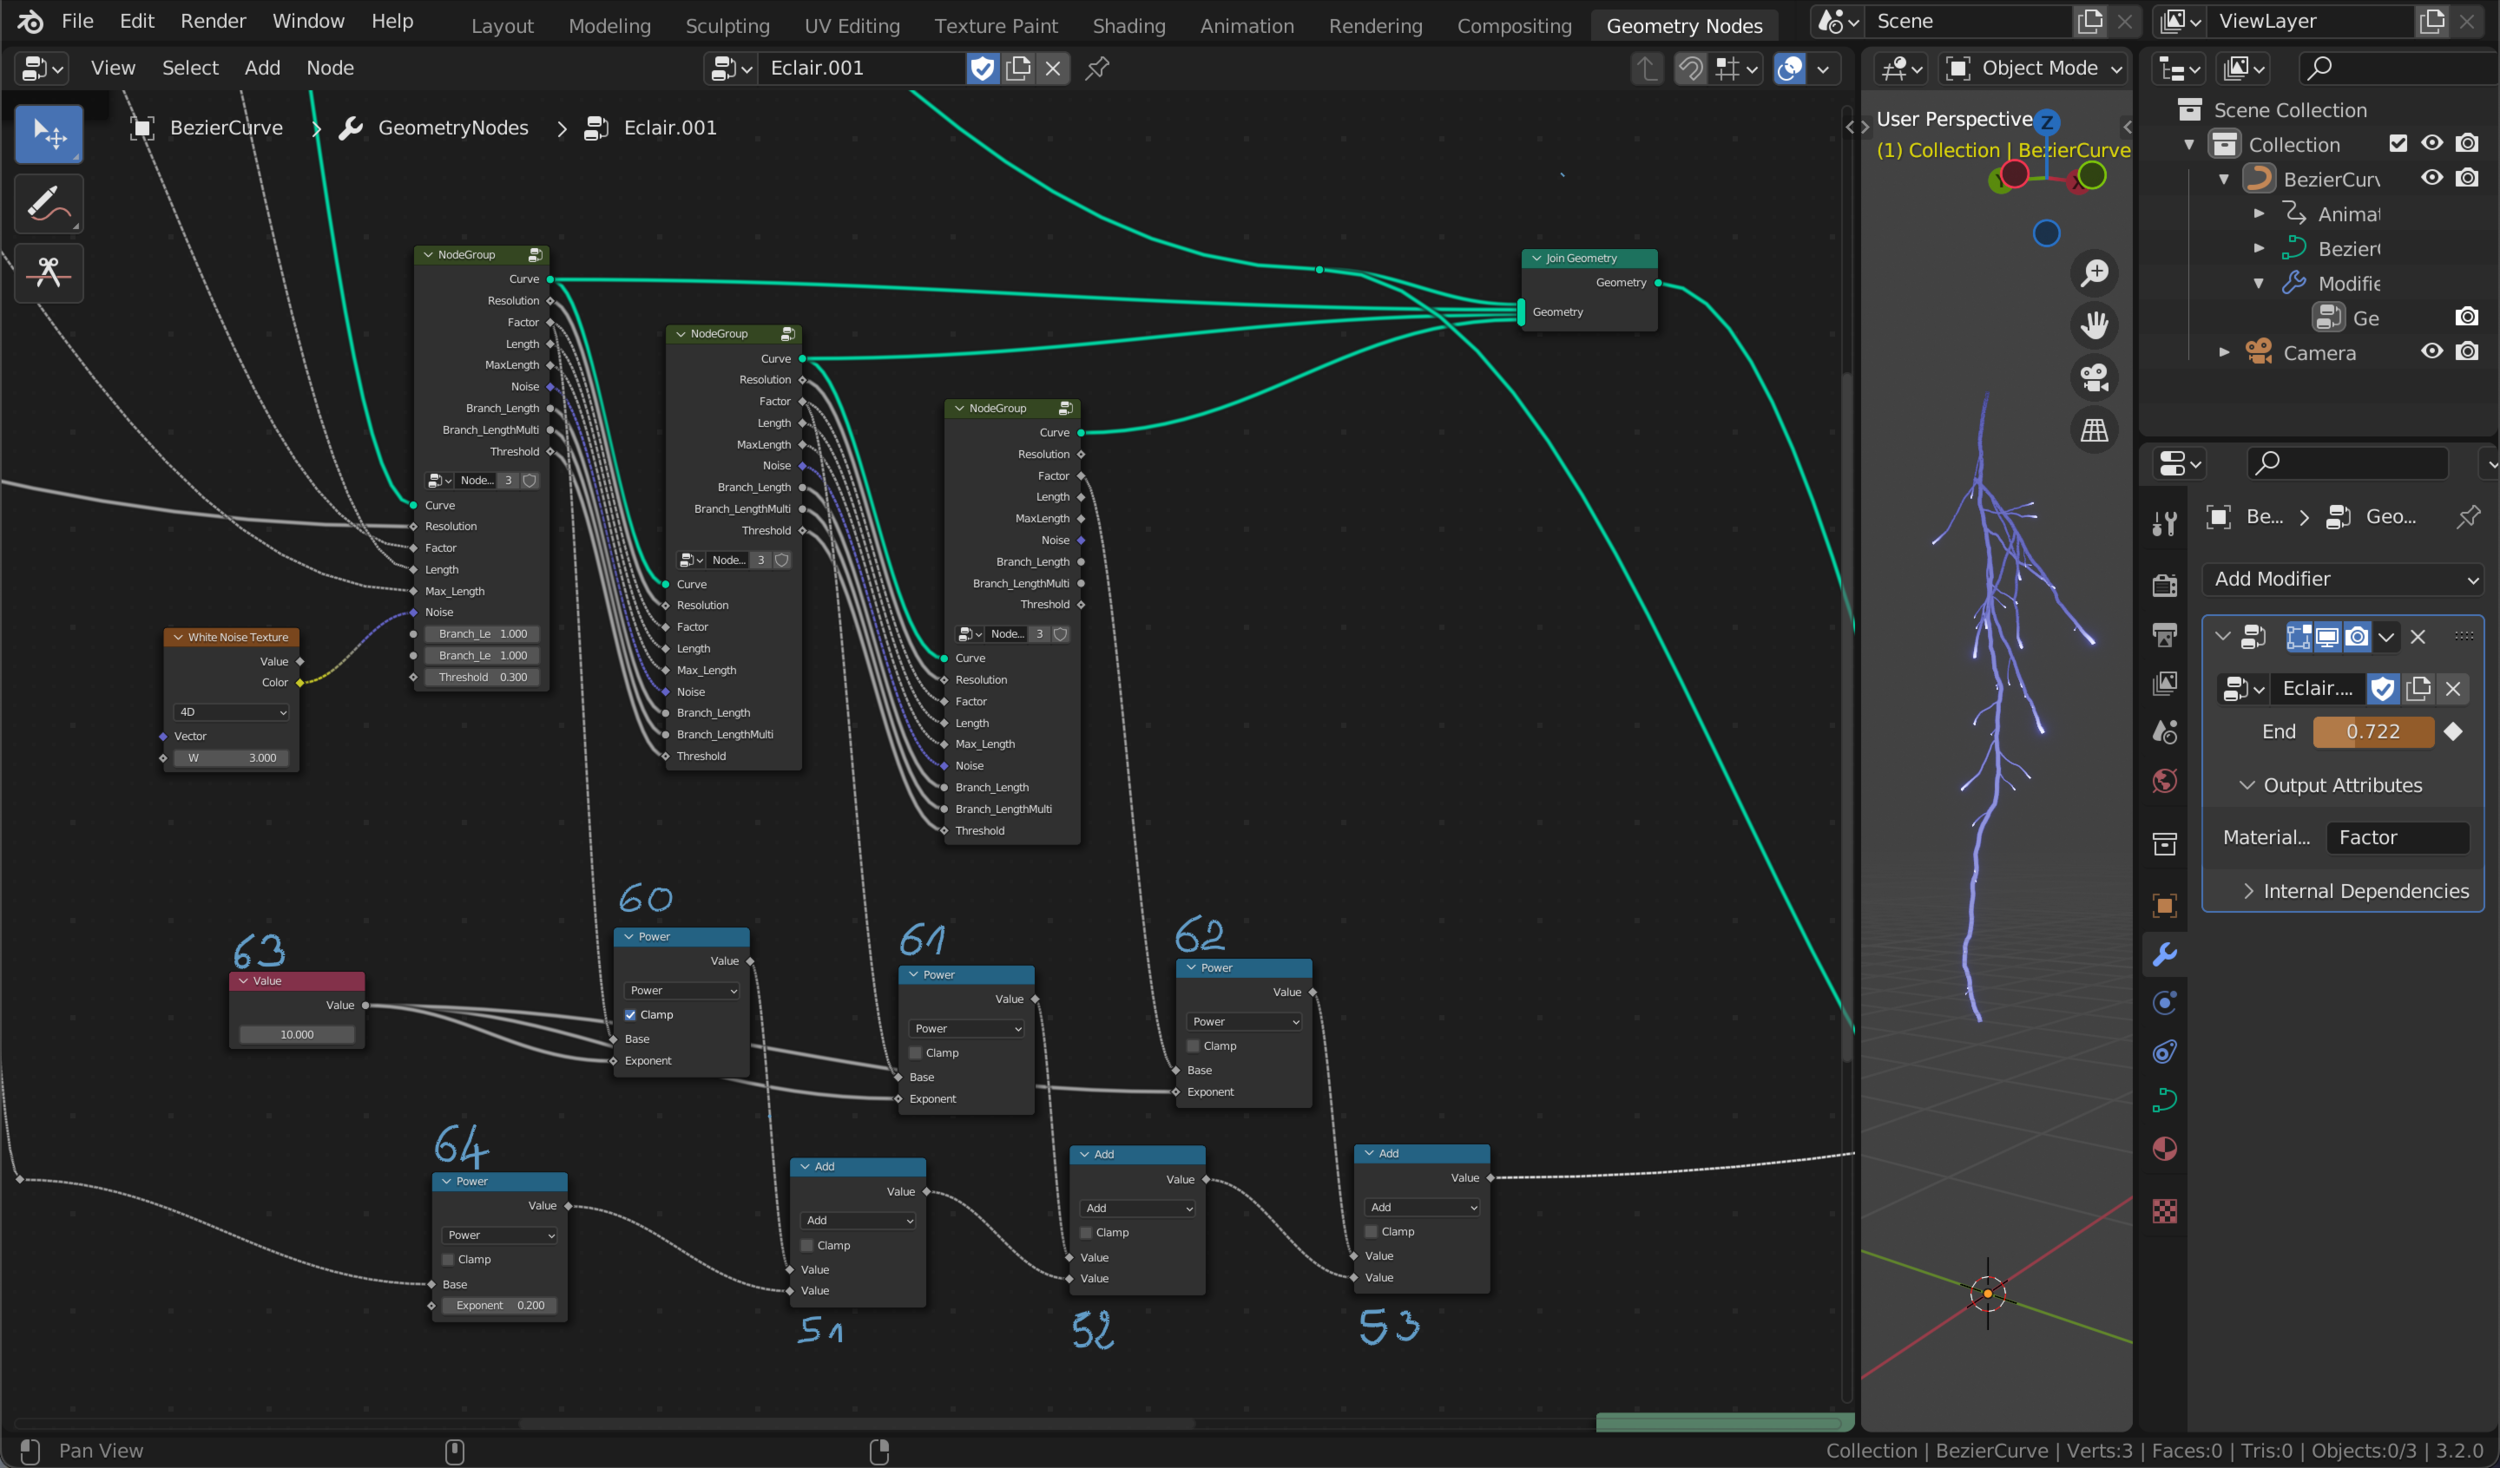
Task: Switch perspective/orthographic grid icon
Action: (2094, 431)
